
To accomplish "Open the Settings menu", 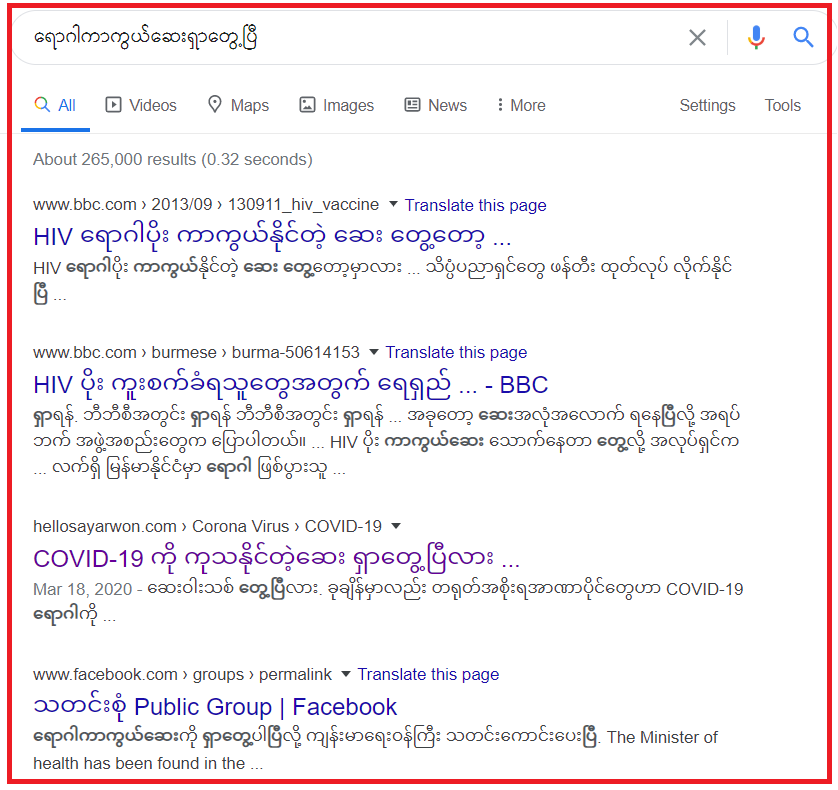I will [x=707, y=105].
